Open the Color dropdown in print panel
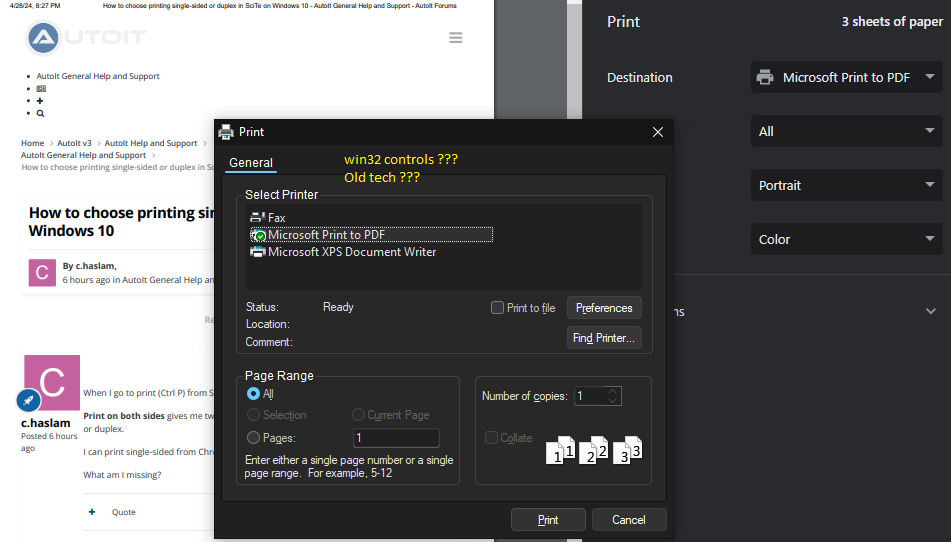951x542 pixels. coord(847,239)
